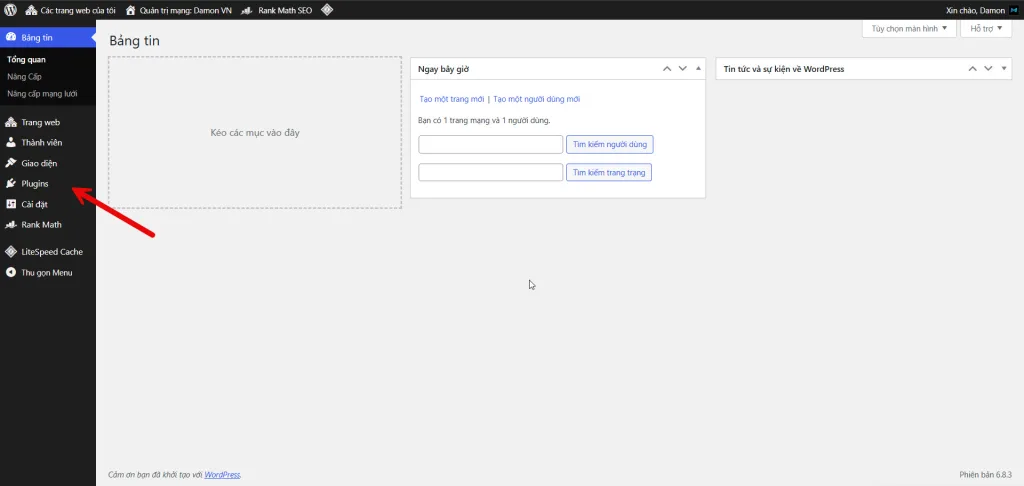
Task: Open Nâng Cấp submenu item
Action: tap(24, 76)
